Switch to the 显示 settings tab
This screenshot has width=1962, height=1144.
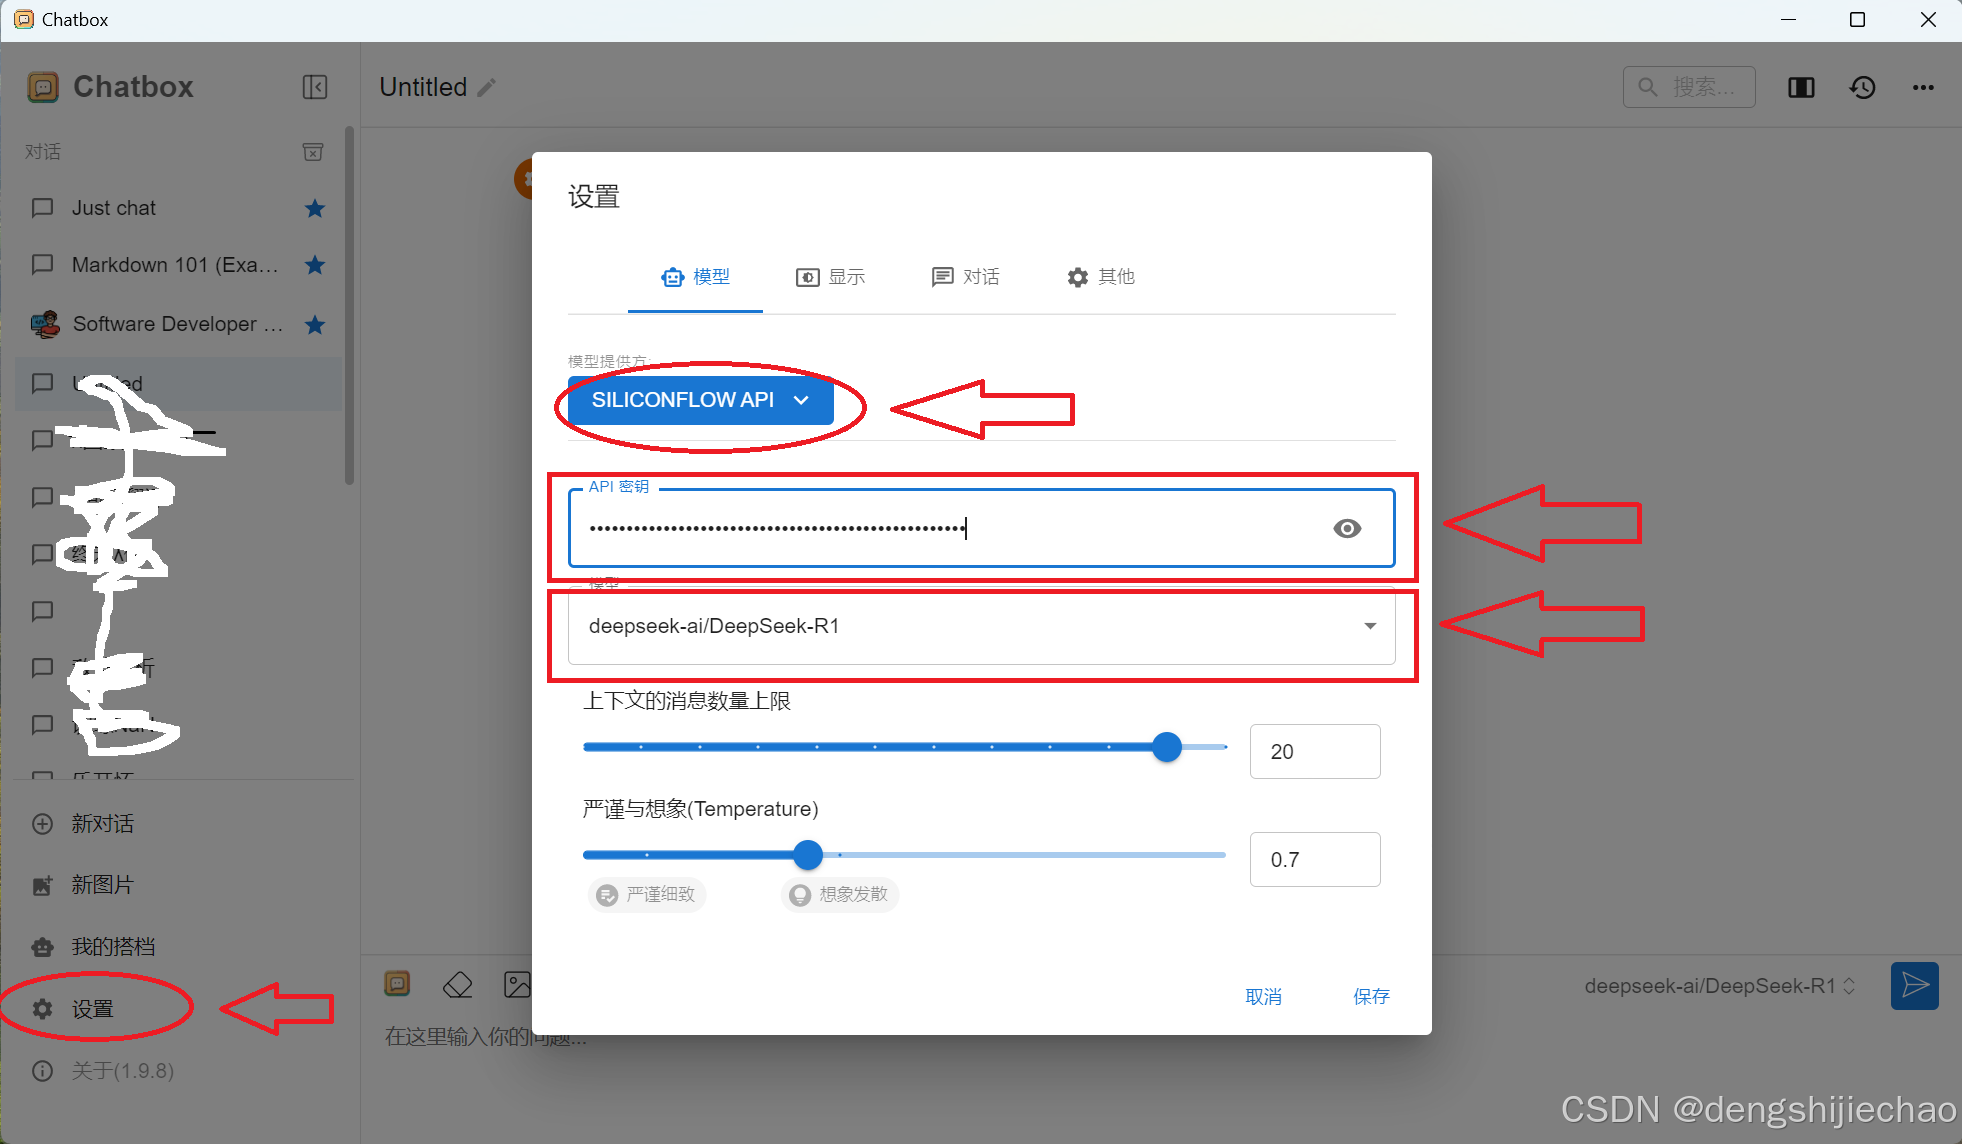[x=831, y=277]
